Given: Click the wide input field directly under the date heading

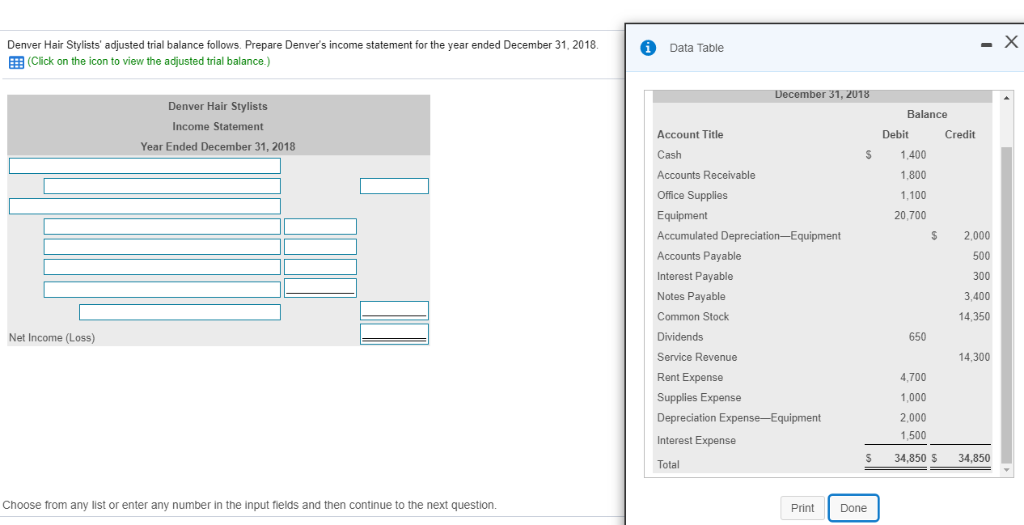Looking at the screenshot, I should coord(145,166).
